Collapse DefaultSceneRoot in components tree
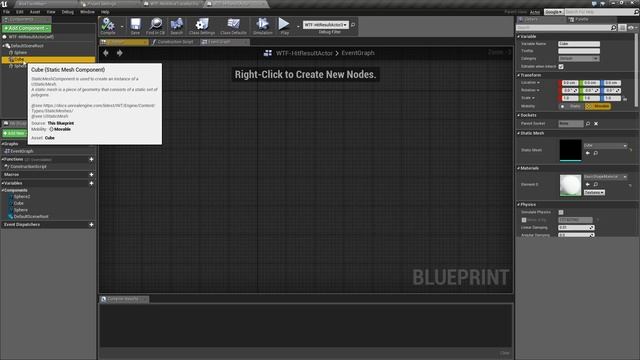The image size is (640, 360). pyautogui.click(x=4, y=46)
